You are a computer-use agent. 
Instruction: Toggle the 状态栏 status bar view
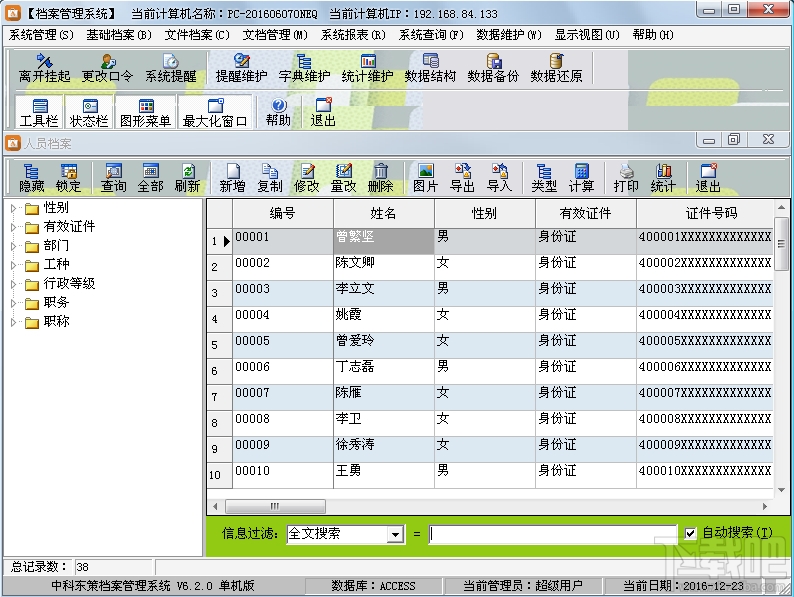pyautogui.click(x=89, y=112)
